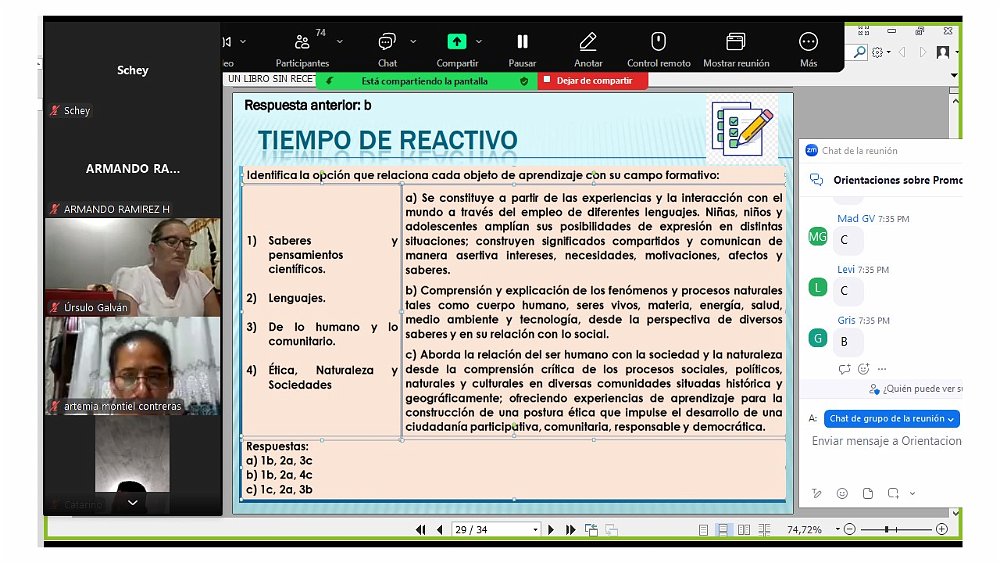
Task: Click the green Compartir share icon
Action: click(x=456, y=42)
